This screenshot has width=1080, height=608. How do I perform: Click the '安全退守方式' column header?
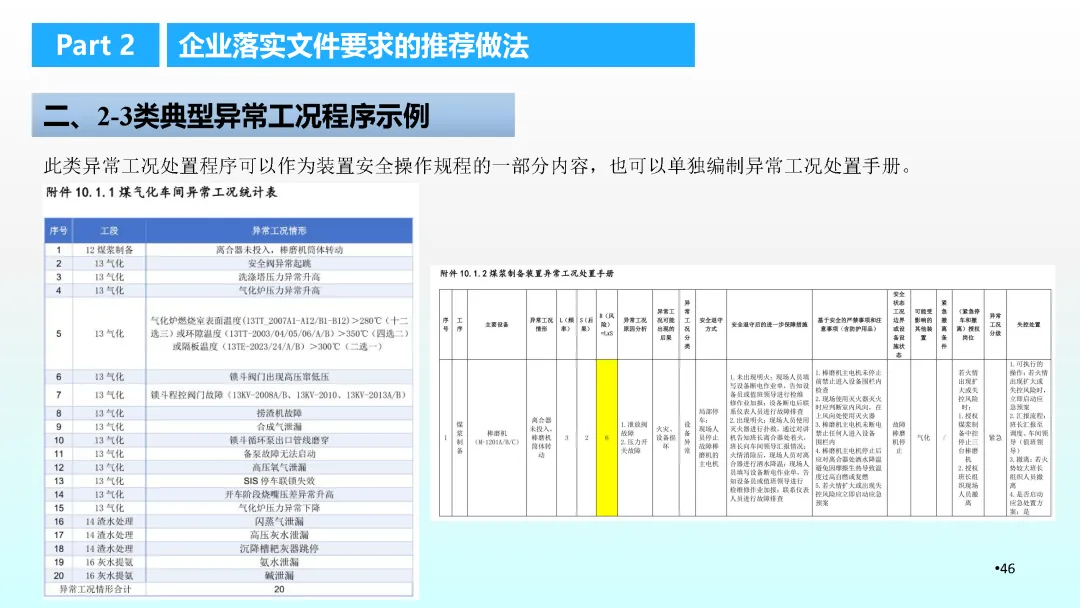click(x=711, y=324)
